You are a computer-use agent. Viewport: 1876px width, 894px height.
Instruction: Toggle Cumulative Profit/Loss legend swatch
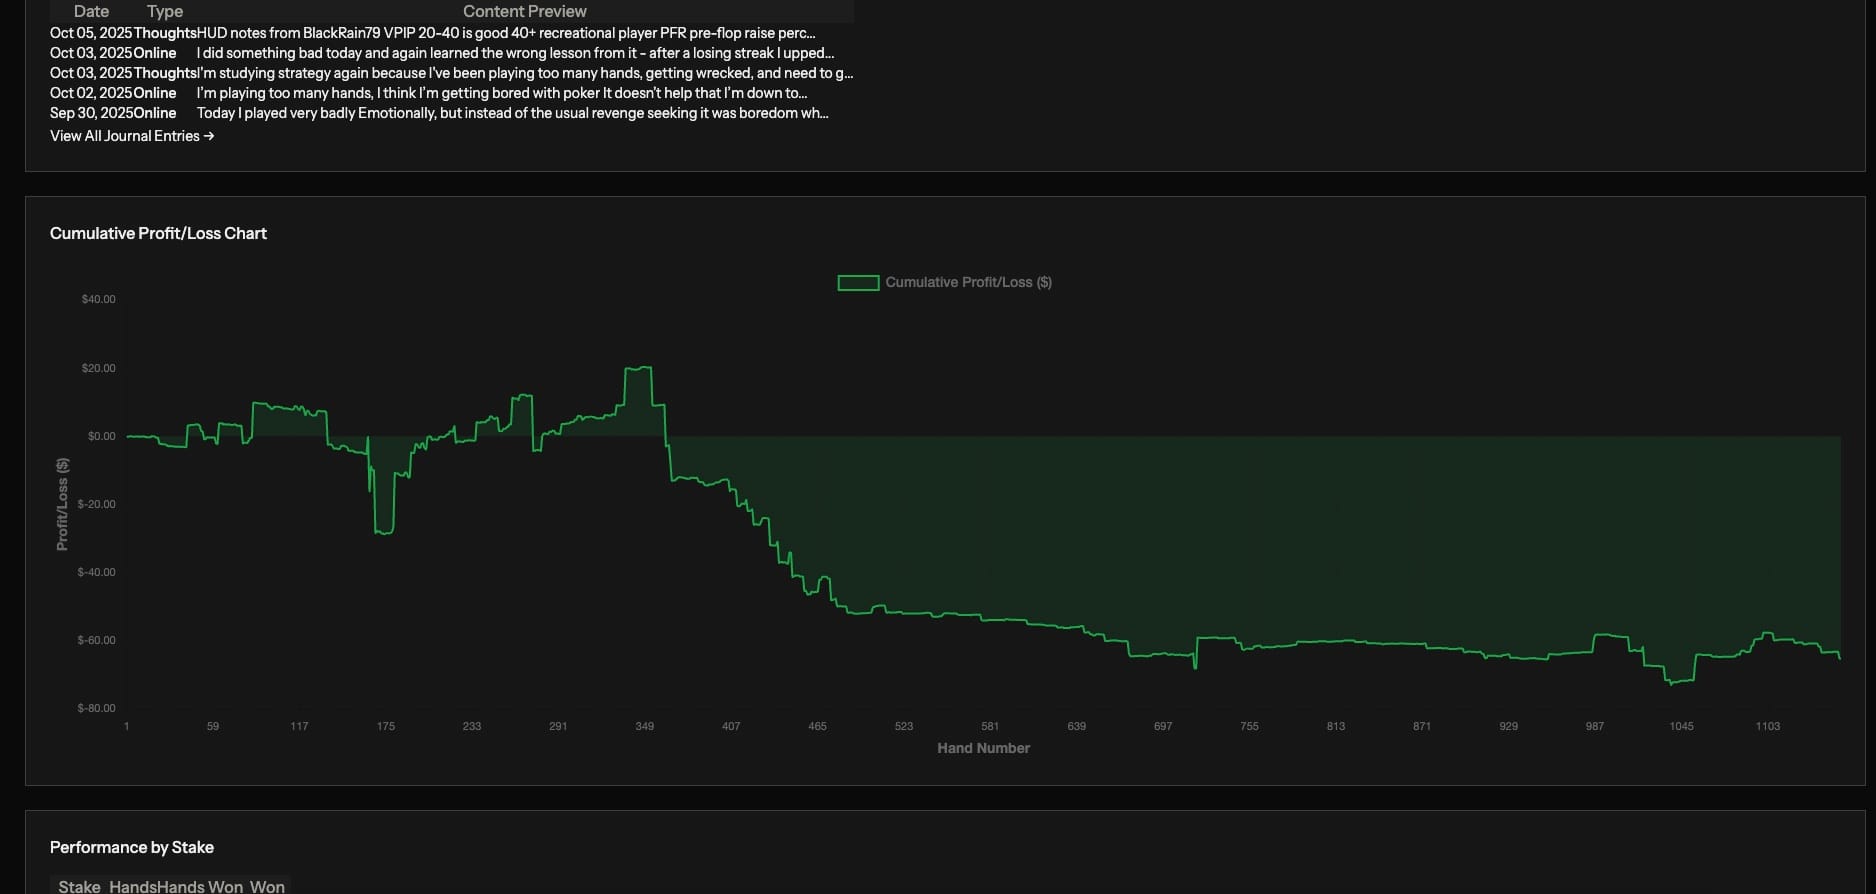pos(858,283)
